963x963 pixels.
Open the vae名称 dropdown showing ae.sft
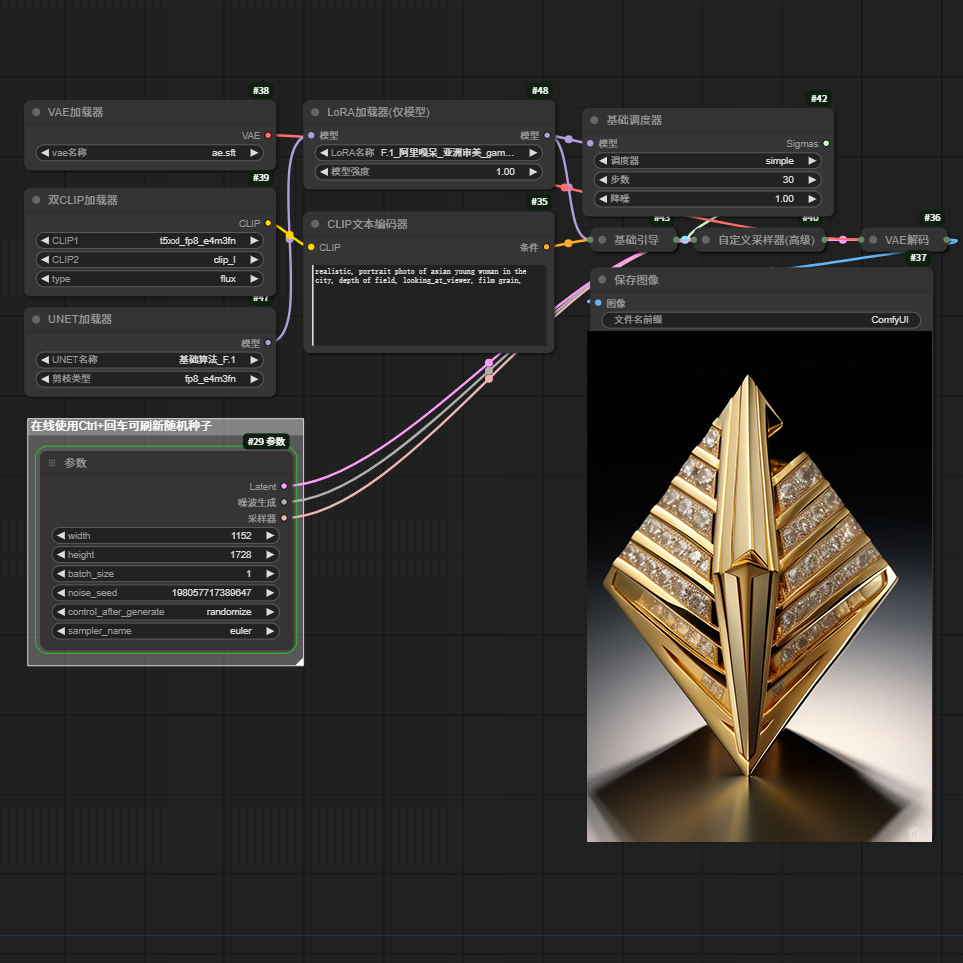(150, 153)
